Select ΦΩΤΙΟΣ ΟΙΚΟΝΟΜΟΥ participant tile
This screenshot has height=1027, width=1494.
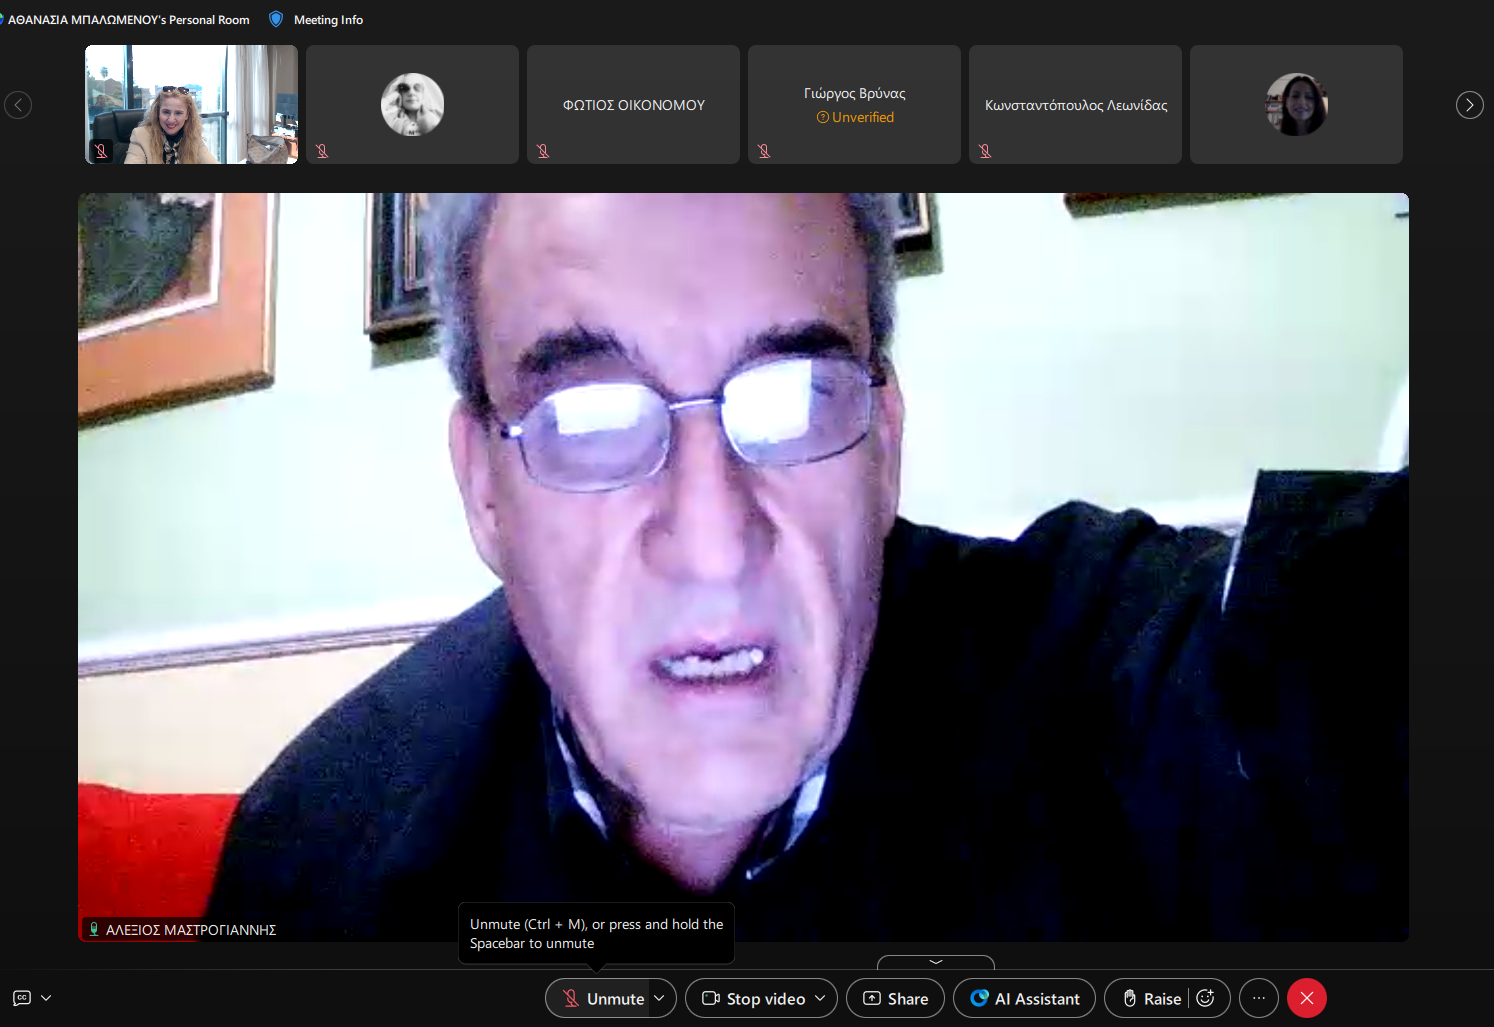click(633, 105)
